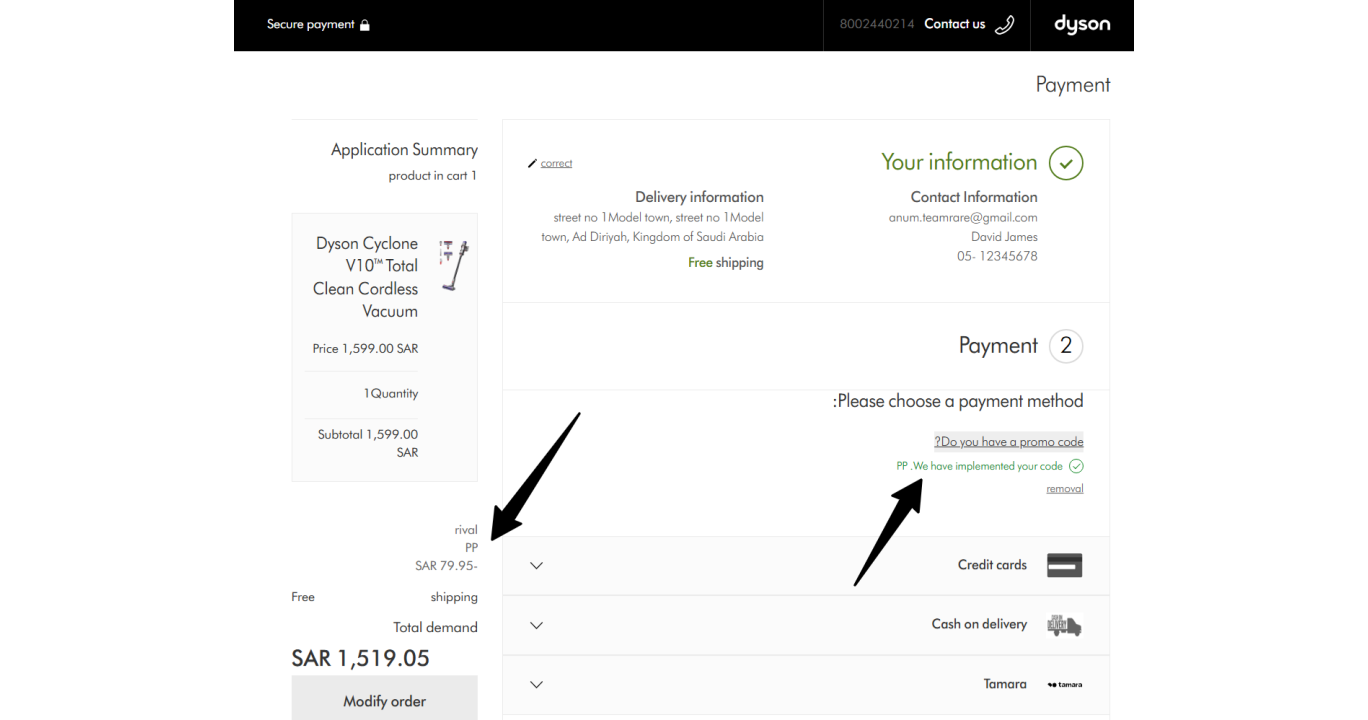Click the Price 1,599.00 SAR text

(x=365, y=349)
